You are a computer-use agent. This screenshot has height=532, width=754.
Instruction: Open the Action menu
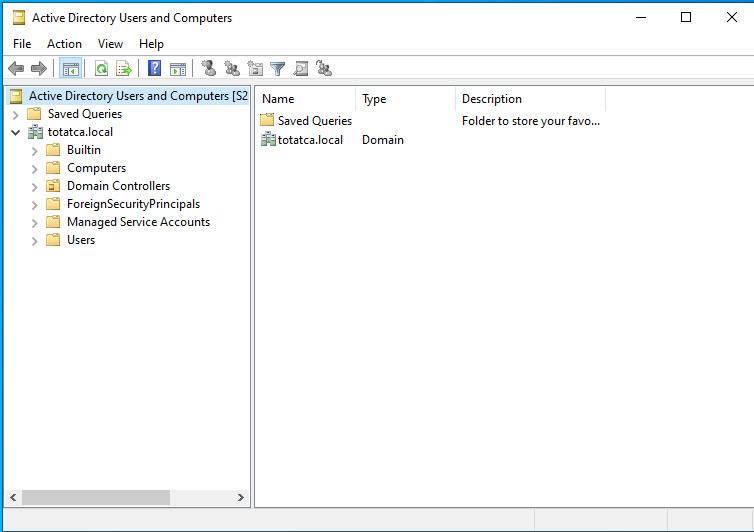click(x=64, y=44)
